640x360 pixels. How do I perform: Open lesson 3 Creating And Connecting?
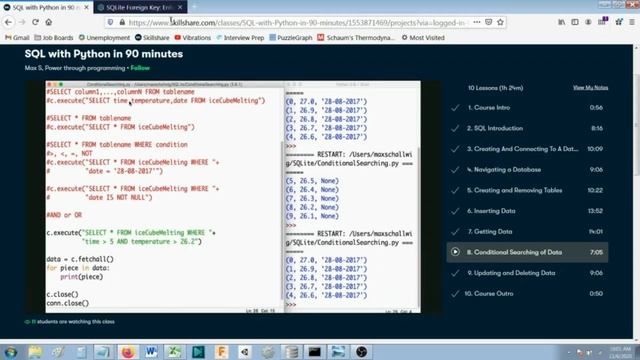[527, 149]
